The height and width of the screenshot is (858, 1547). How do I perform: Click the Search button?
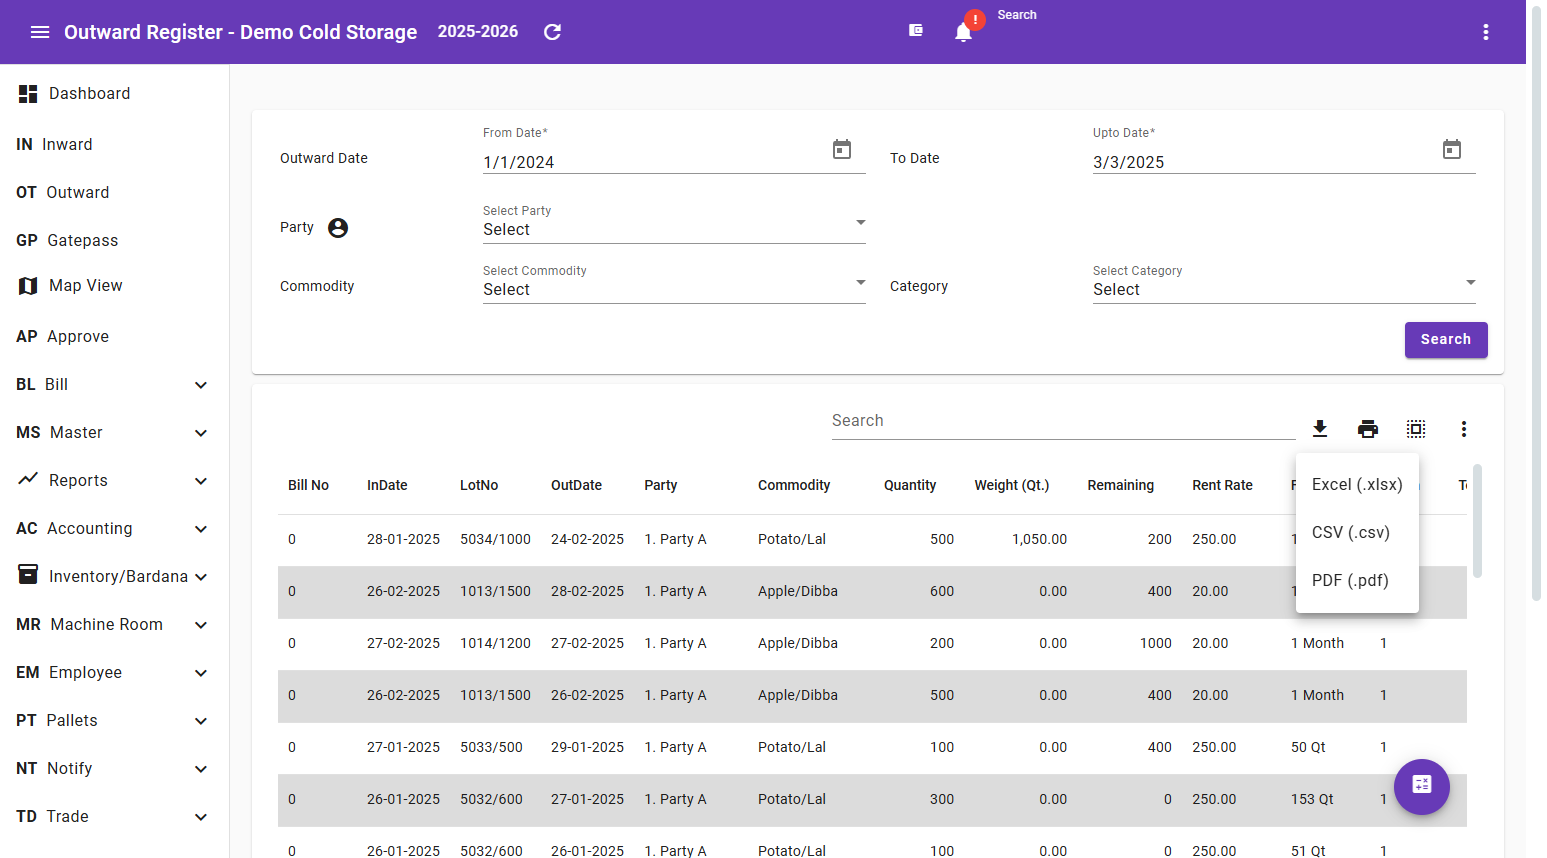pos(1446,339)
